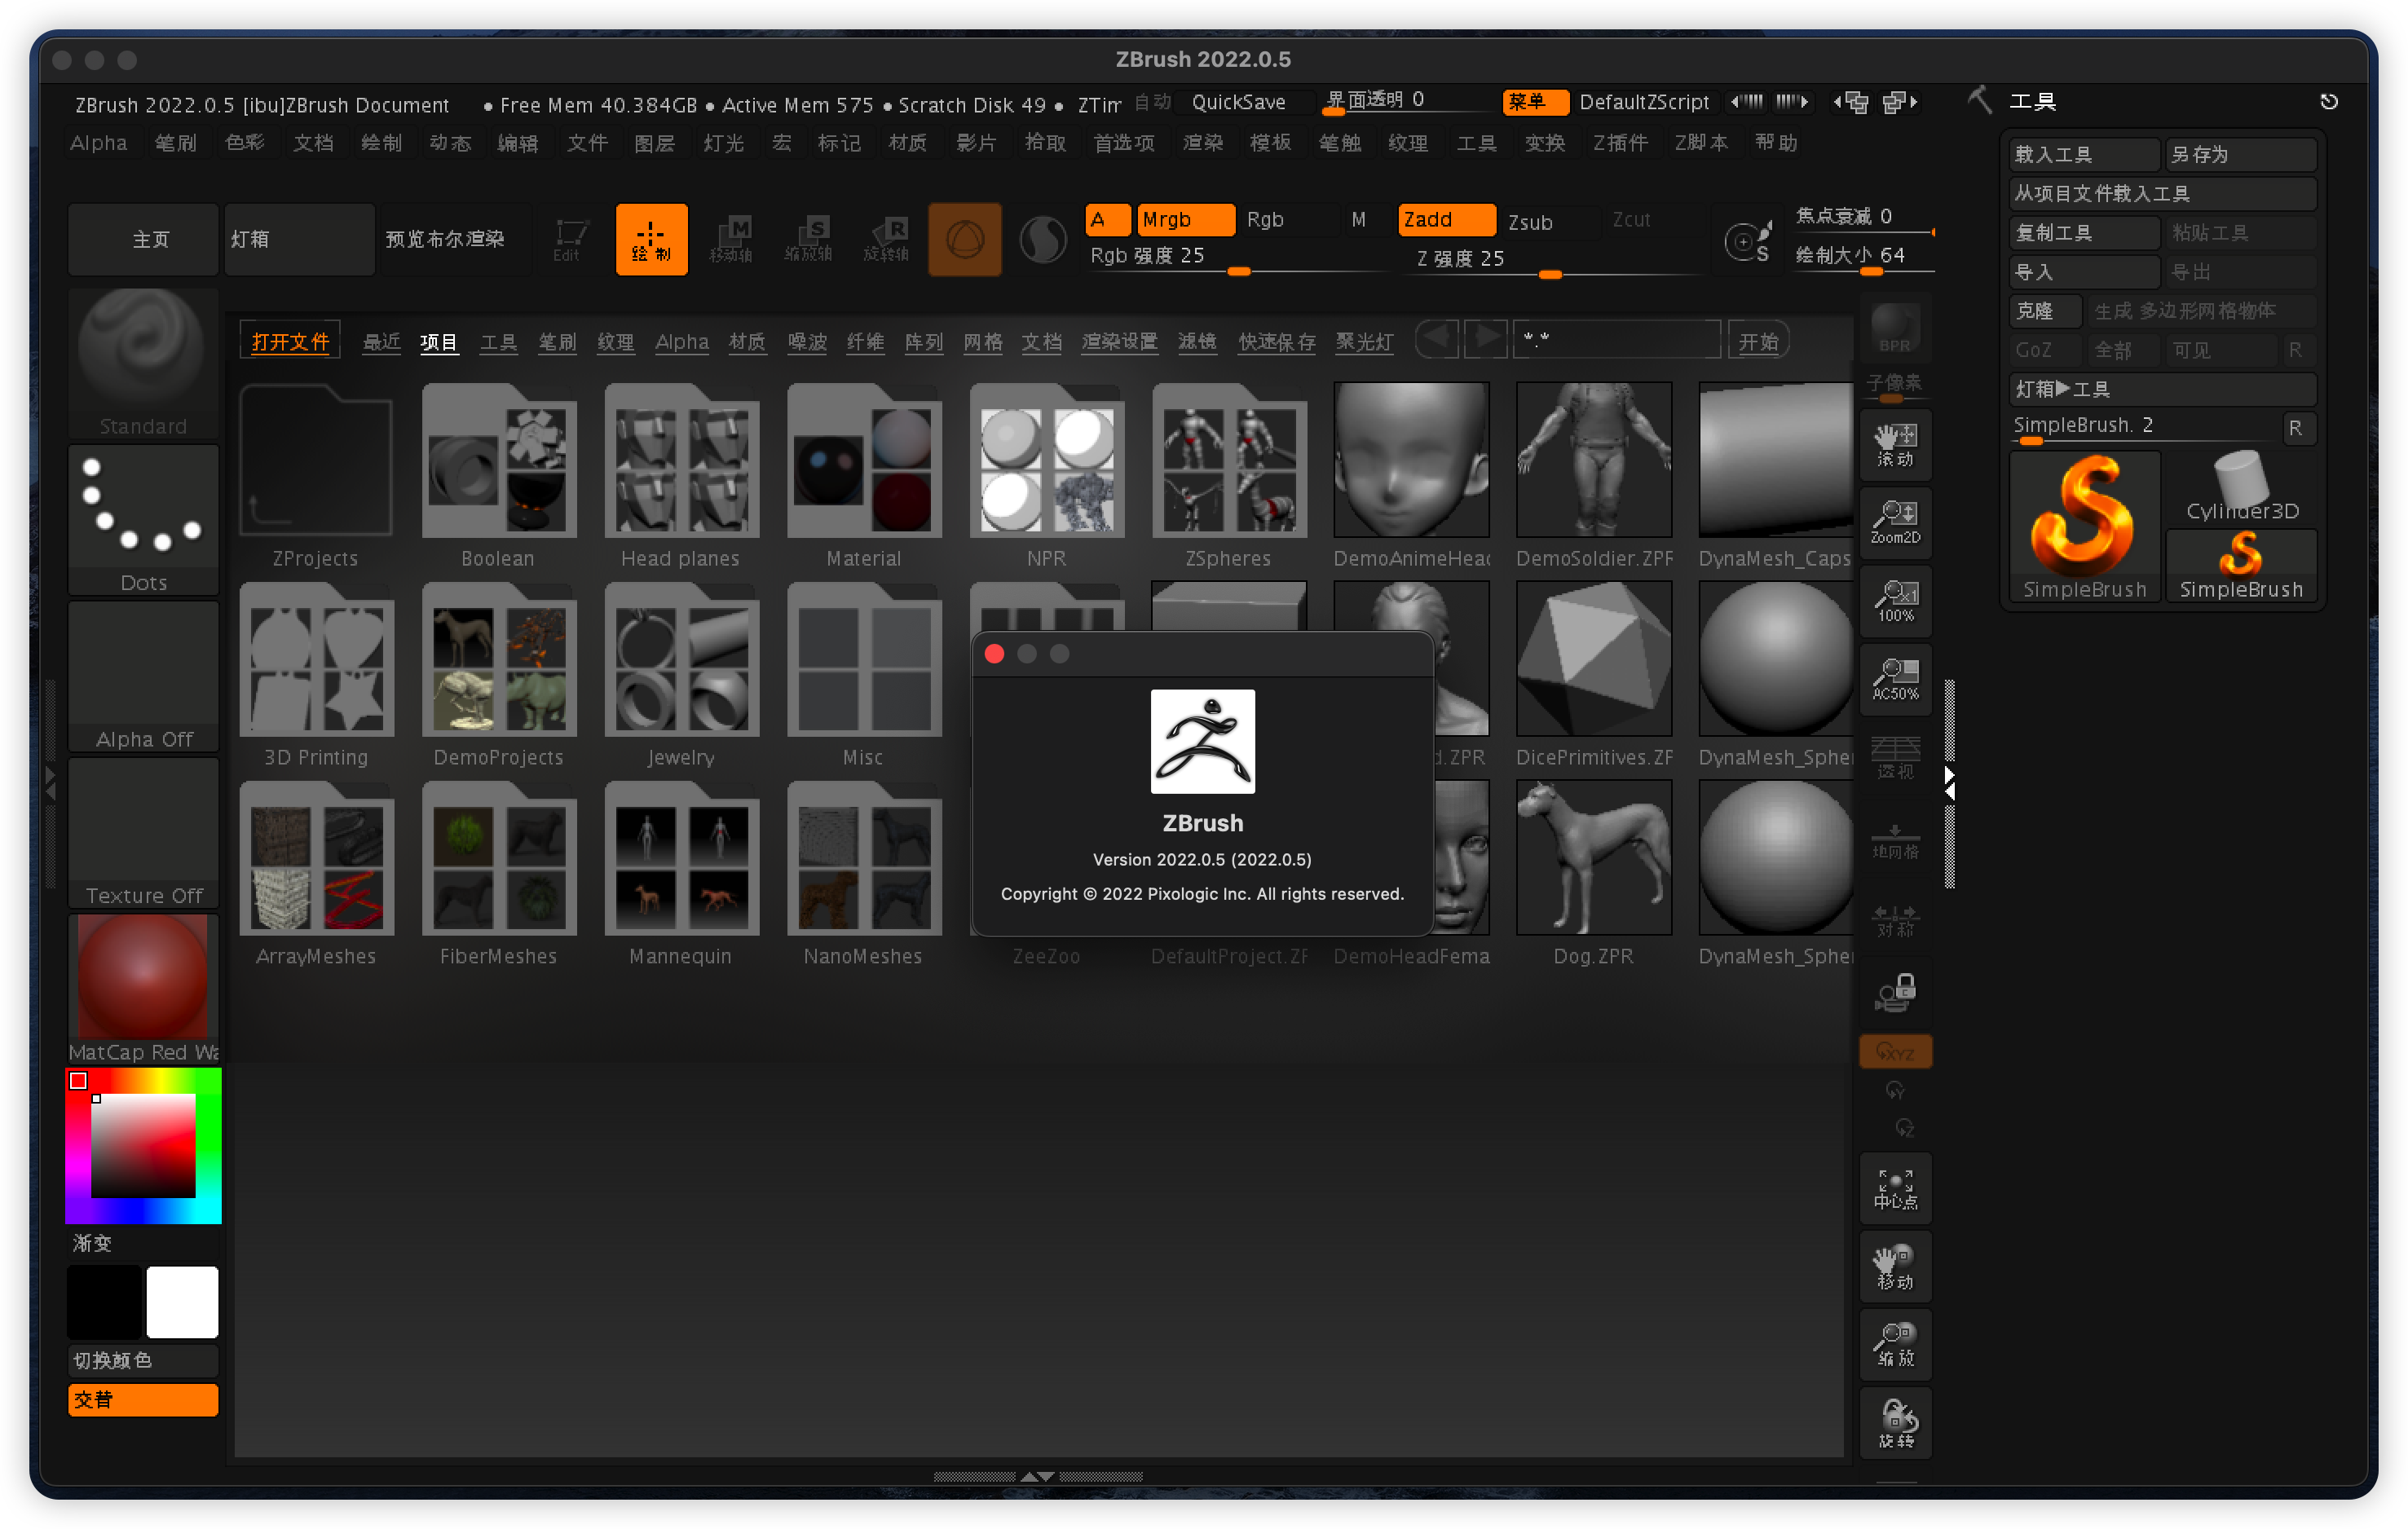The height and width of the screenshot is (1529, 2408).
Task: Click the camera lock icon in right shelf
Action: (1895, 994)
